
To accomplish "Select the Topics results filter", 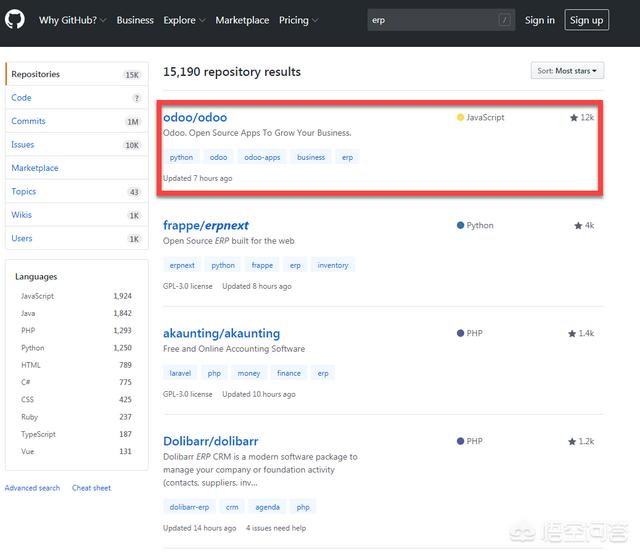I will [76, 191].
